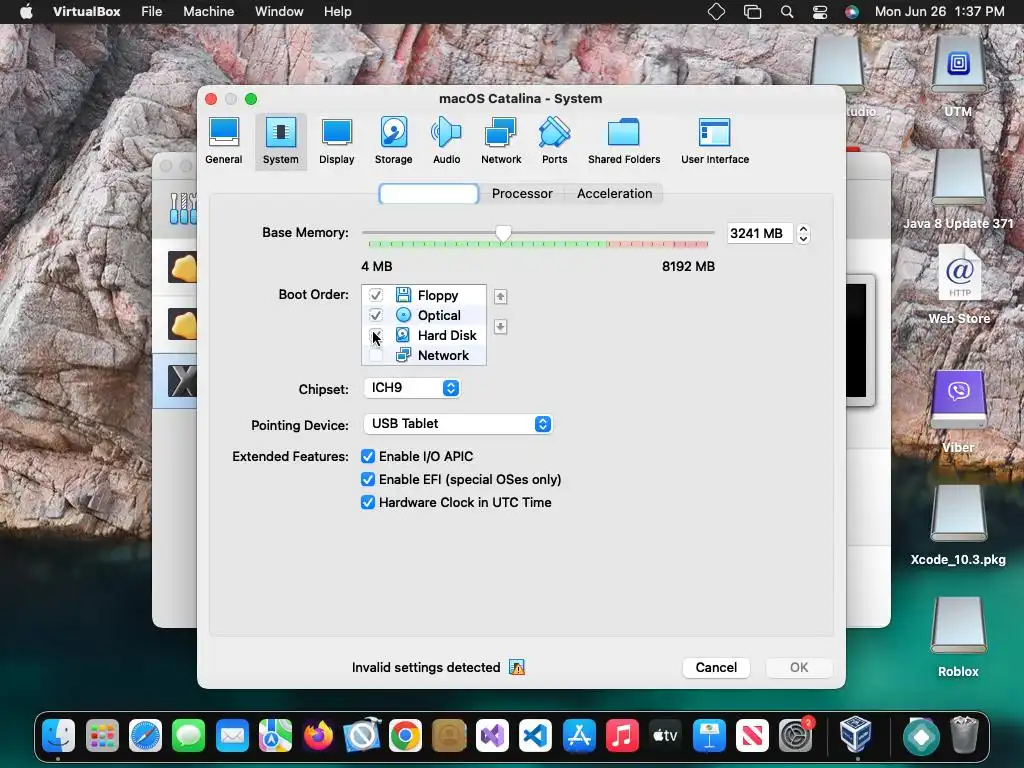1024x768 pixels.
Task: Click the 3241 MB memory field
Action: click(760, 233)
